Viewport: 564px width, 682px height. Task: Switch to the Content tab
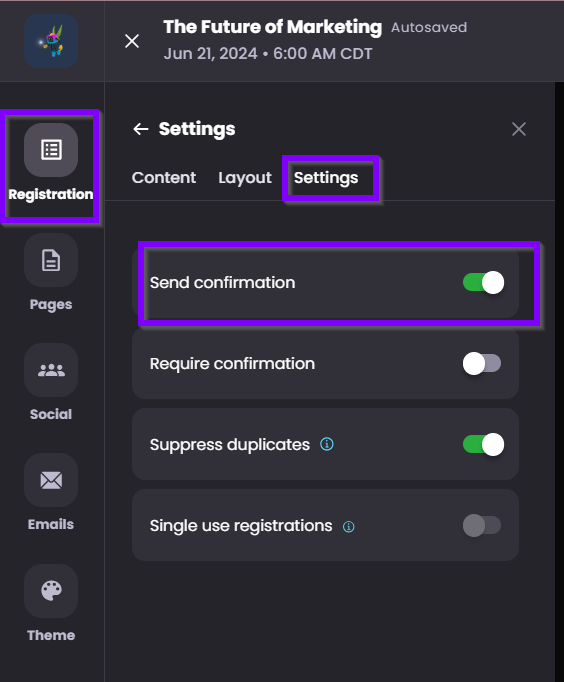tap(164, 177)
